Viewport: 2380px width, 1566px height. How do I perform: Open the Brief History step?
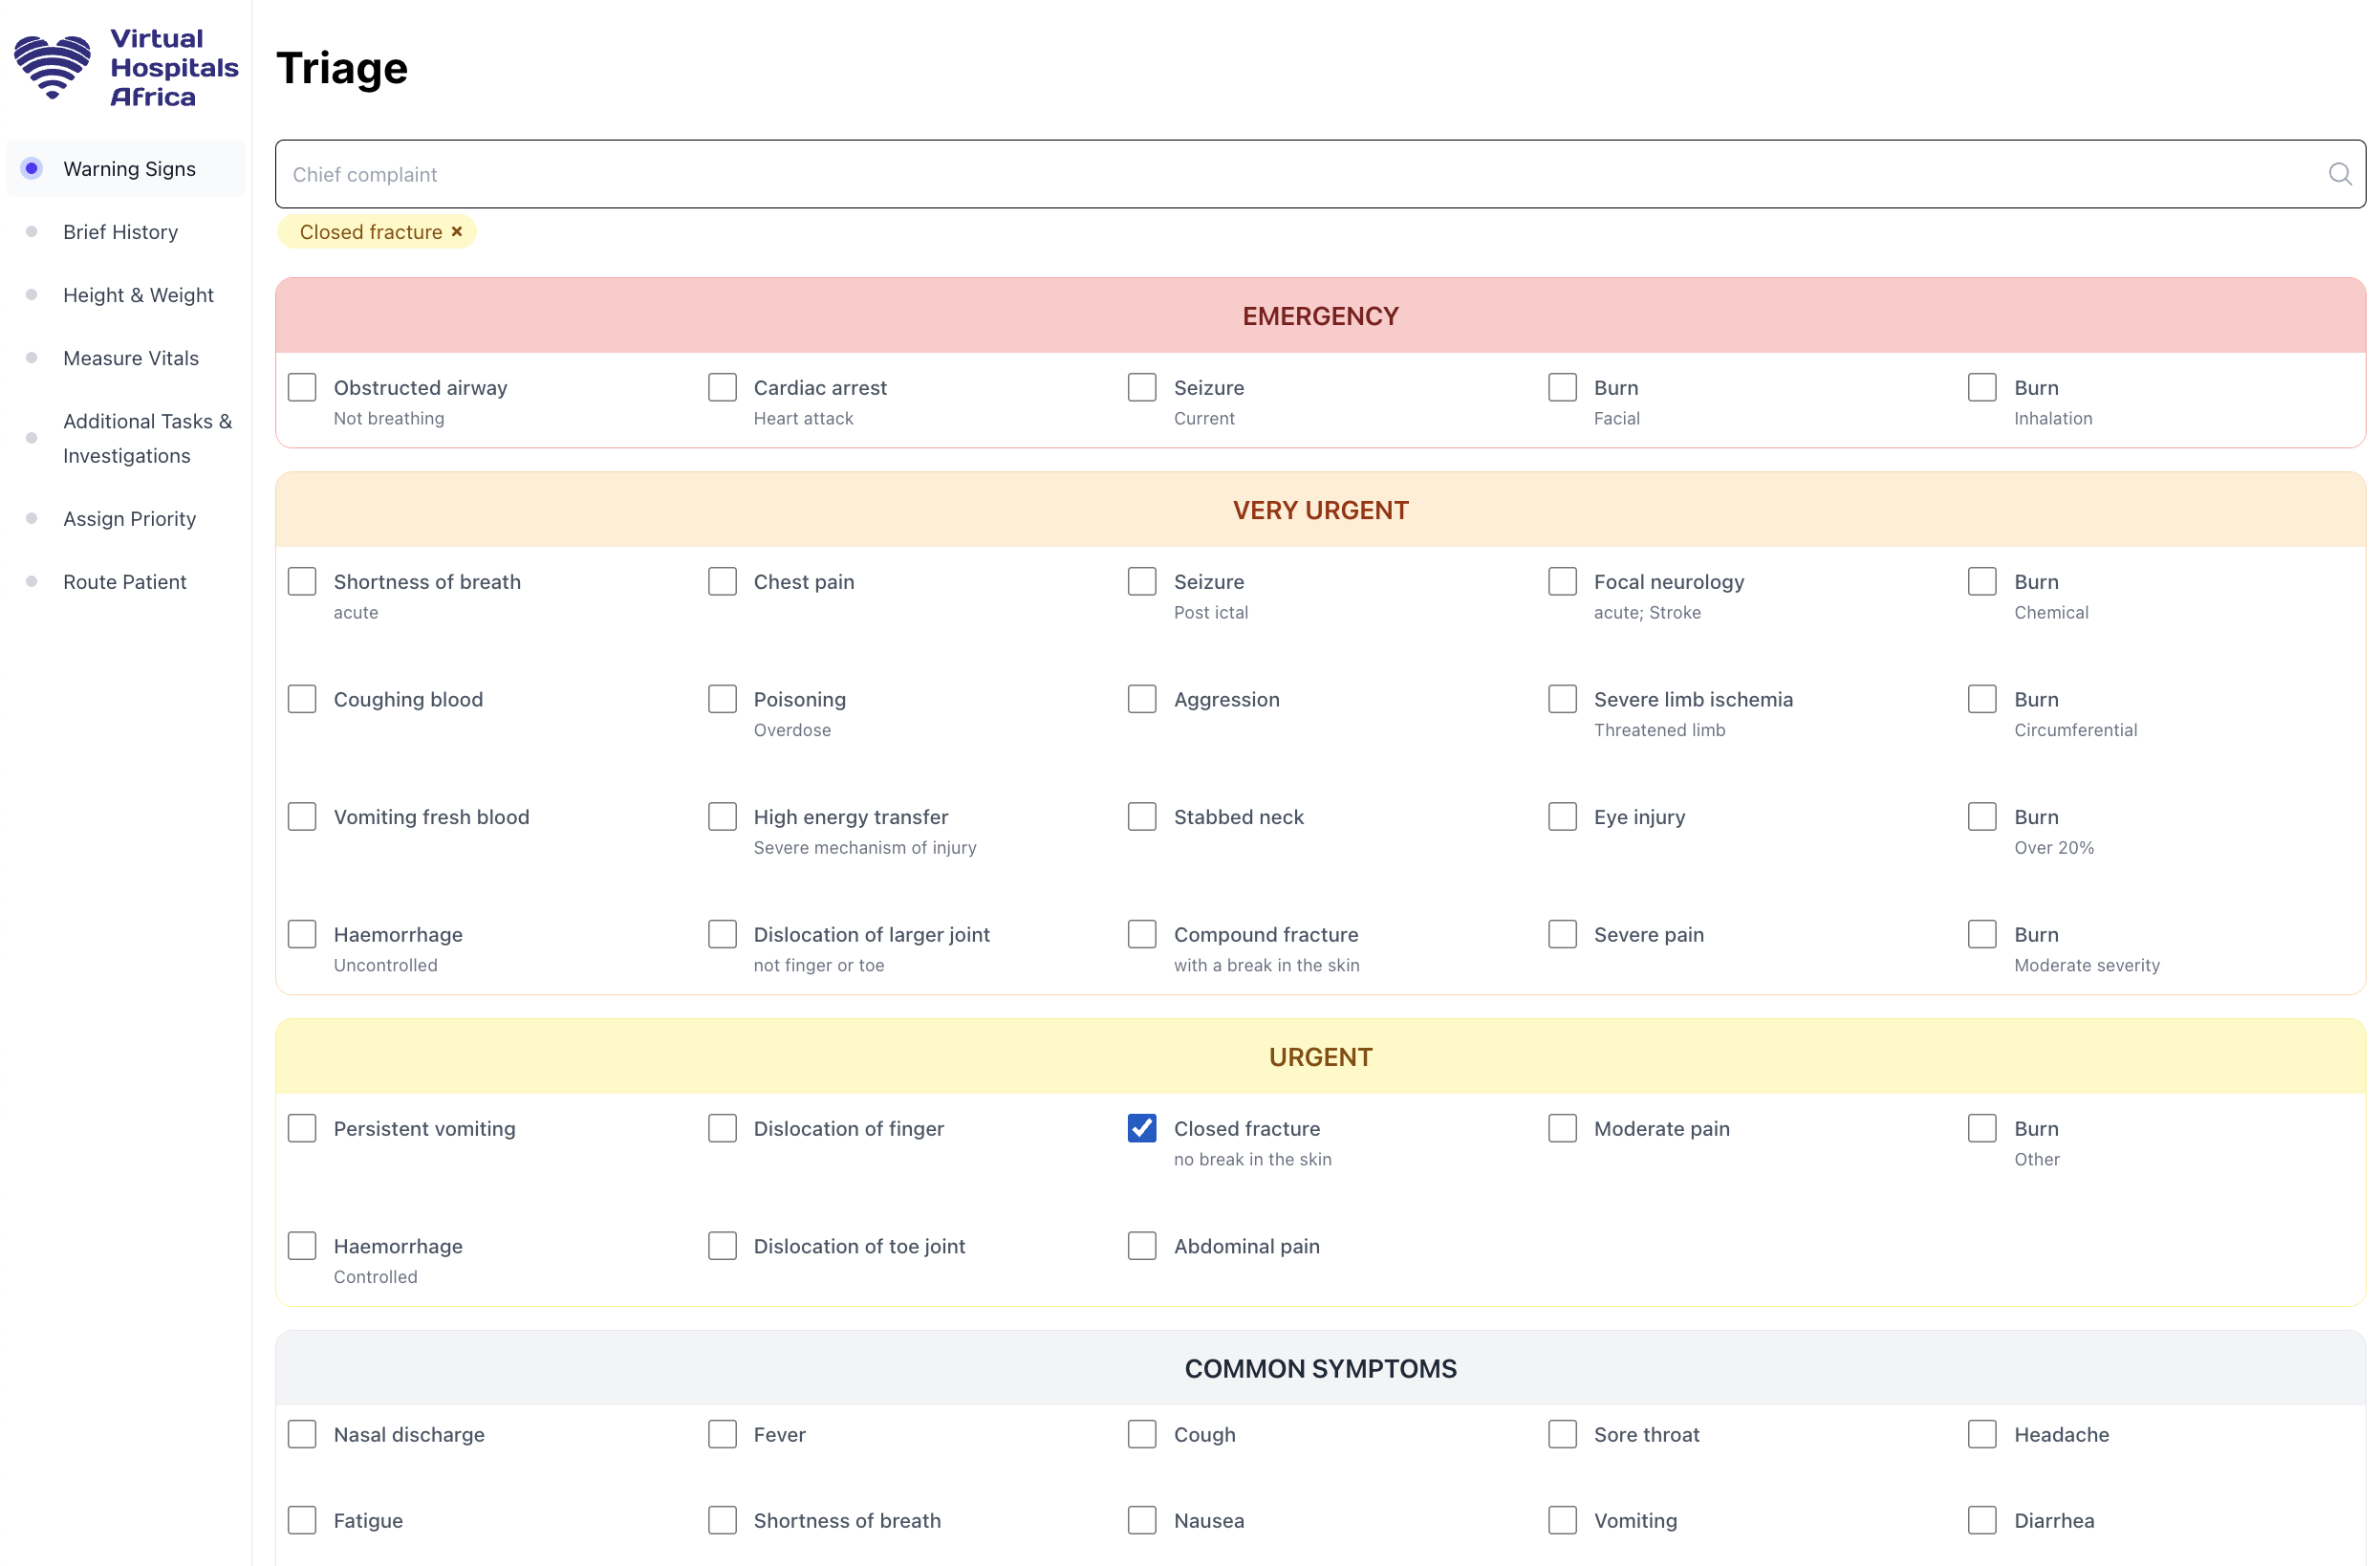(120, 232)
